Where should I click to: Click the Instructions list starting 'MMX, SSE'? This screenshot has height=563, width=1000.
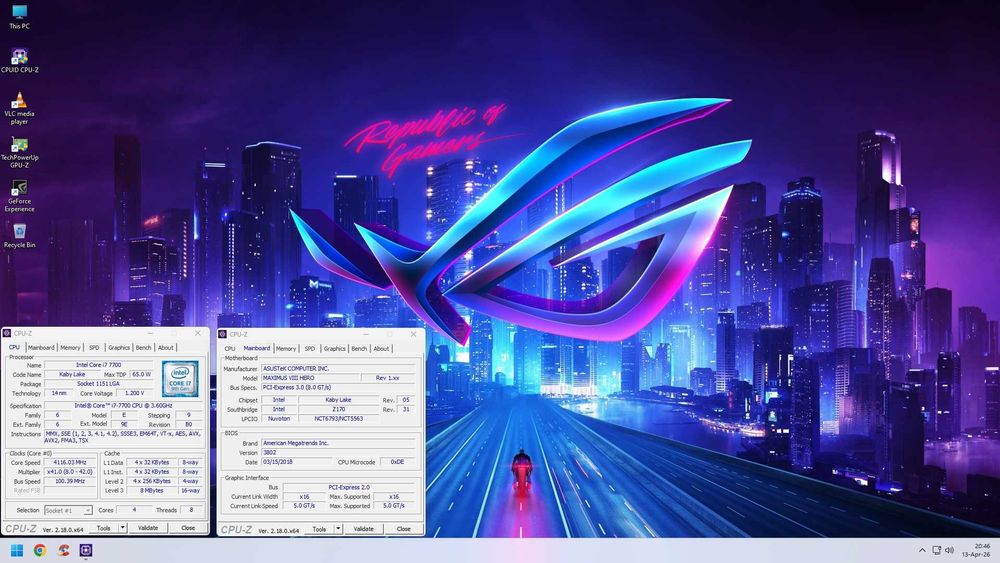[x=123, y=437]
